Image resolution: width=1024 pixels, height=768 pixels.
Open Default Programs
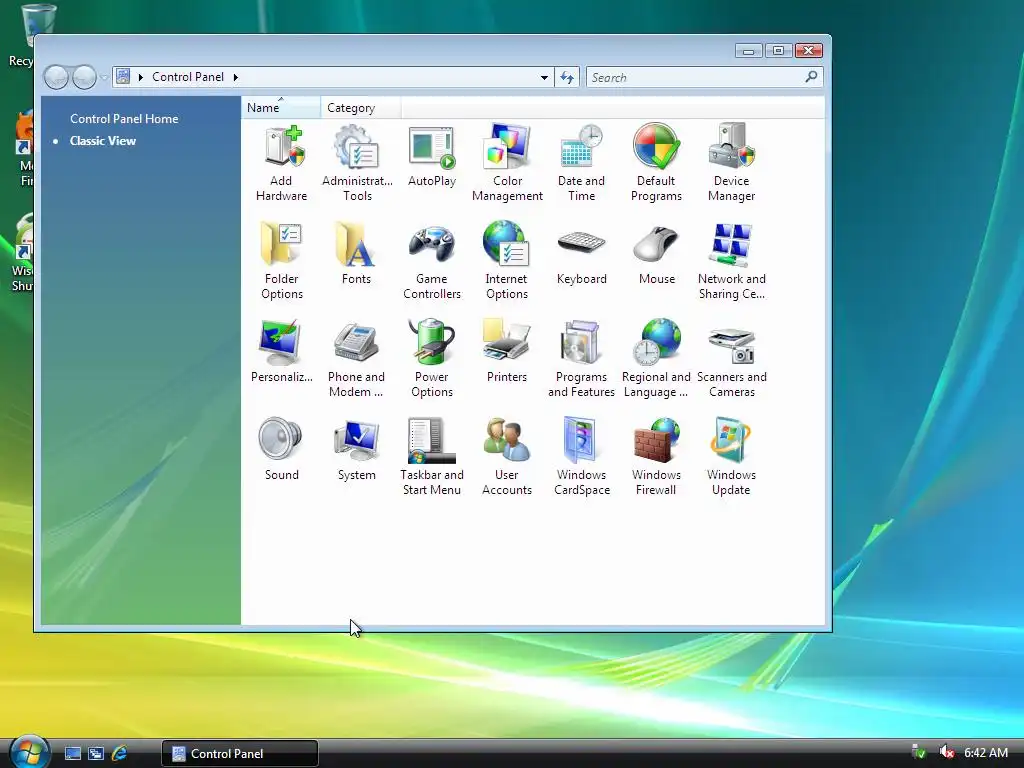(656, 163)
